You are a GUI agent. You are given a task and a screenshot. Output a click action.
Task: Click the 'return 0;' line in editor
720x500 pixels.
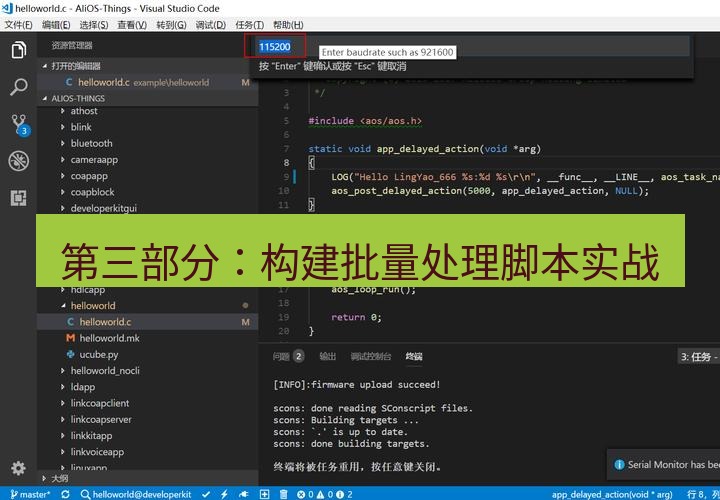pos(356,317)
